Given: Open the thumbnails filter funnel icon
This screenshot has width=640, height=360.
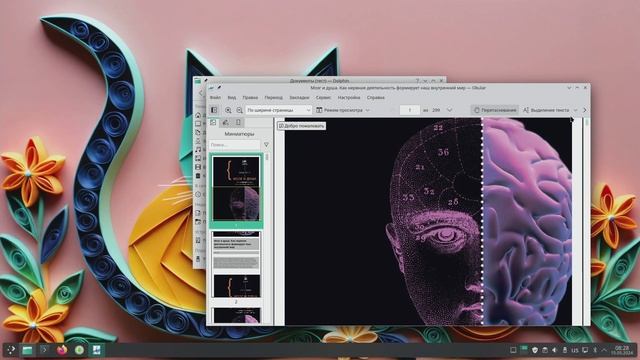Looking at the screenshot, I should click(266, 145).
